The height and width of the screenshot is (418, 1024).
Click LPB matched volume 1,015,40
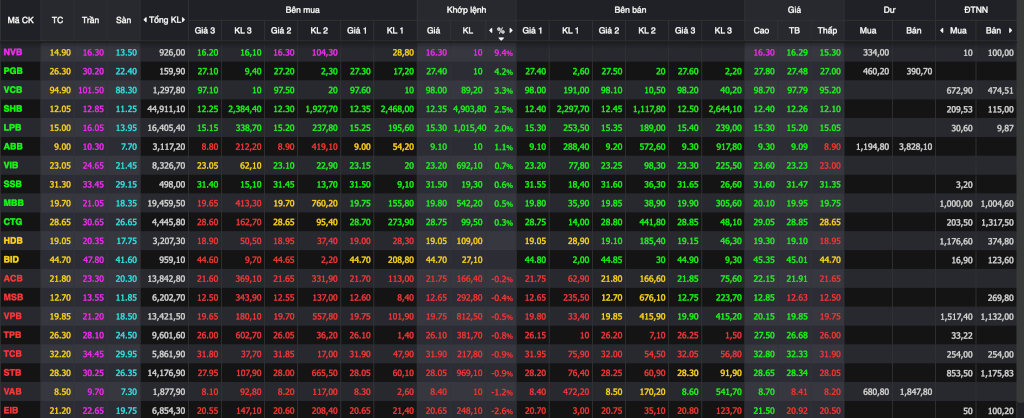click(468, 127)
